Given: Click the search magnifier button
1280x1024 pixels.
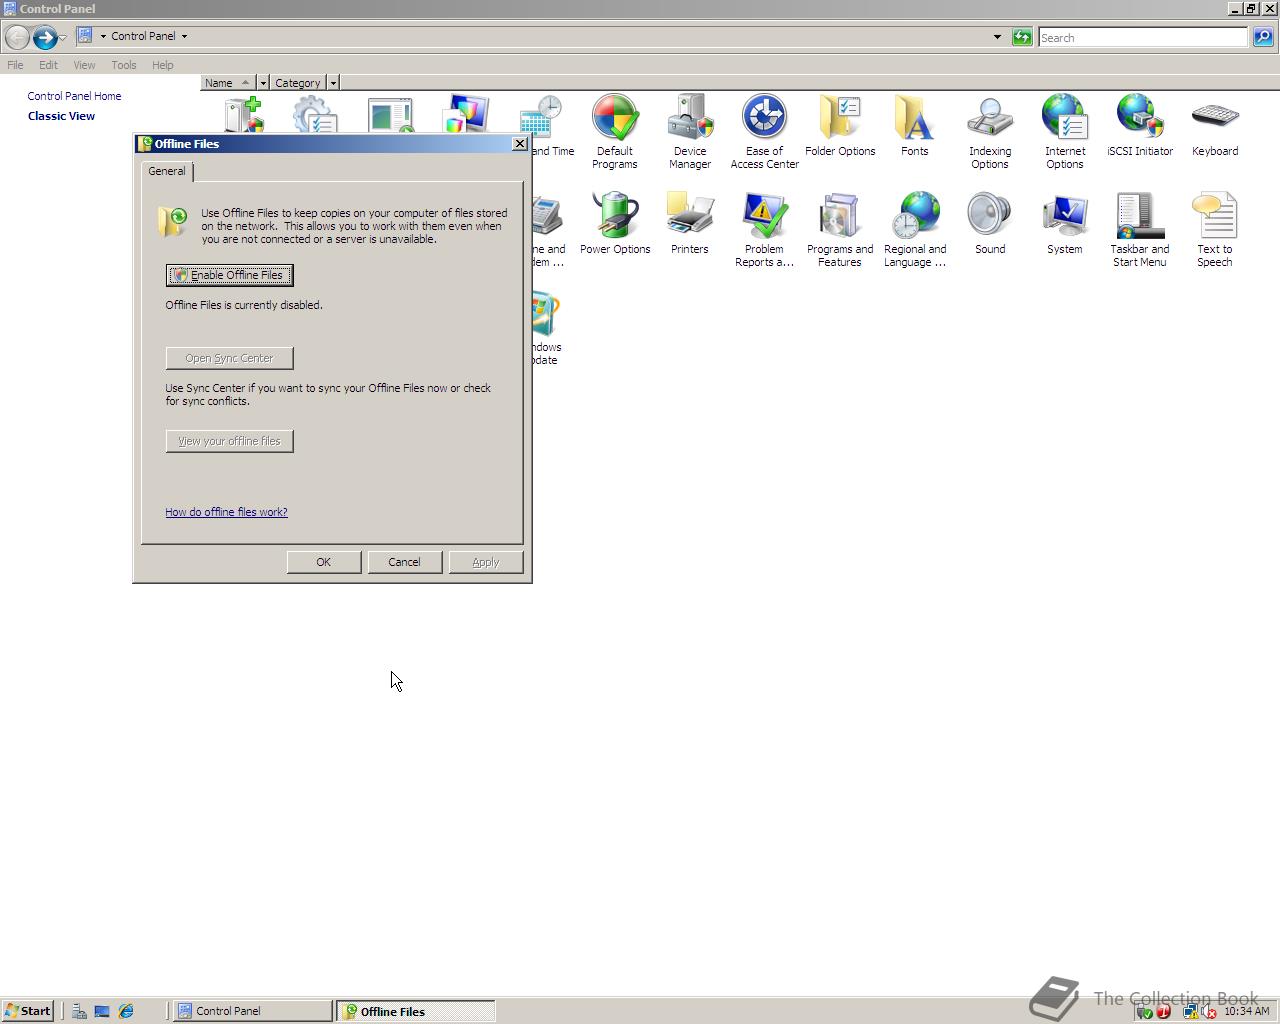Looking at the screenshot, I should coord(1263,37).
